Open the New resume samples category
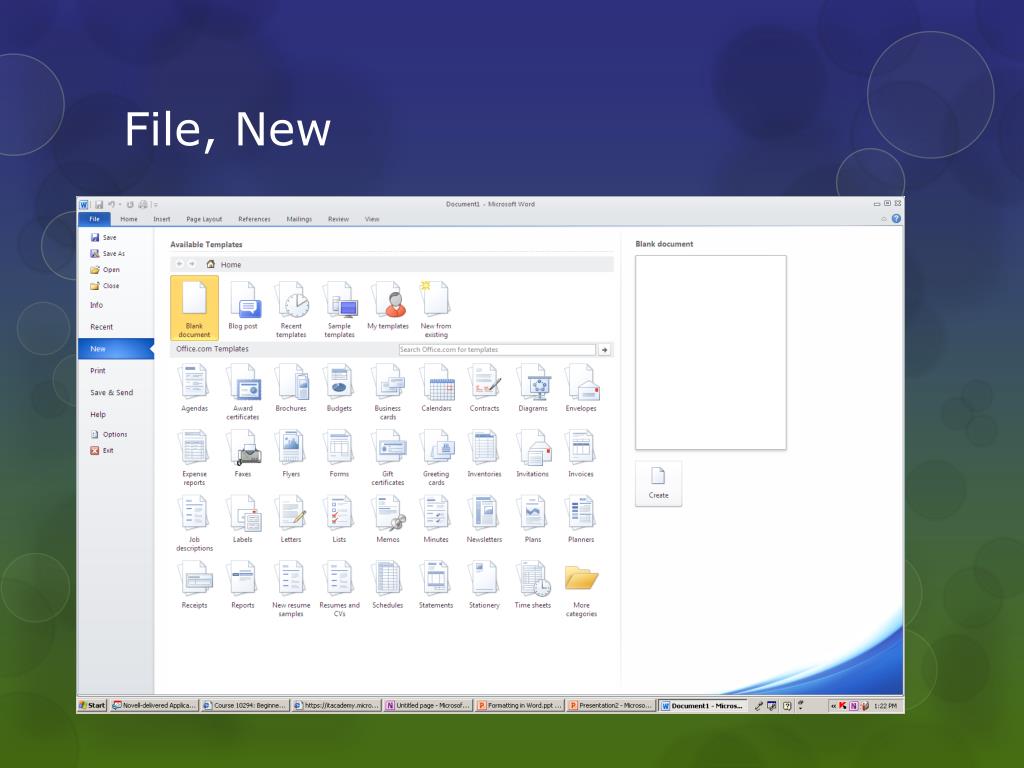 pyautogui.click(x=291, y=588)
